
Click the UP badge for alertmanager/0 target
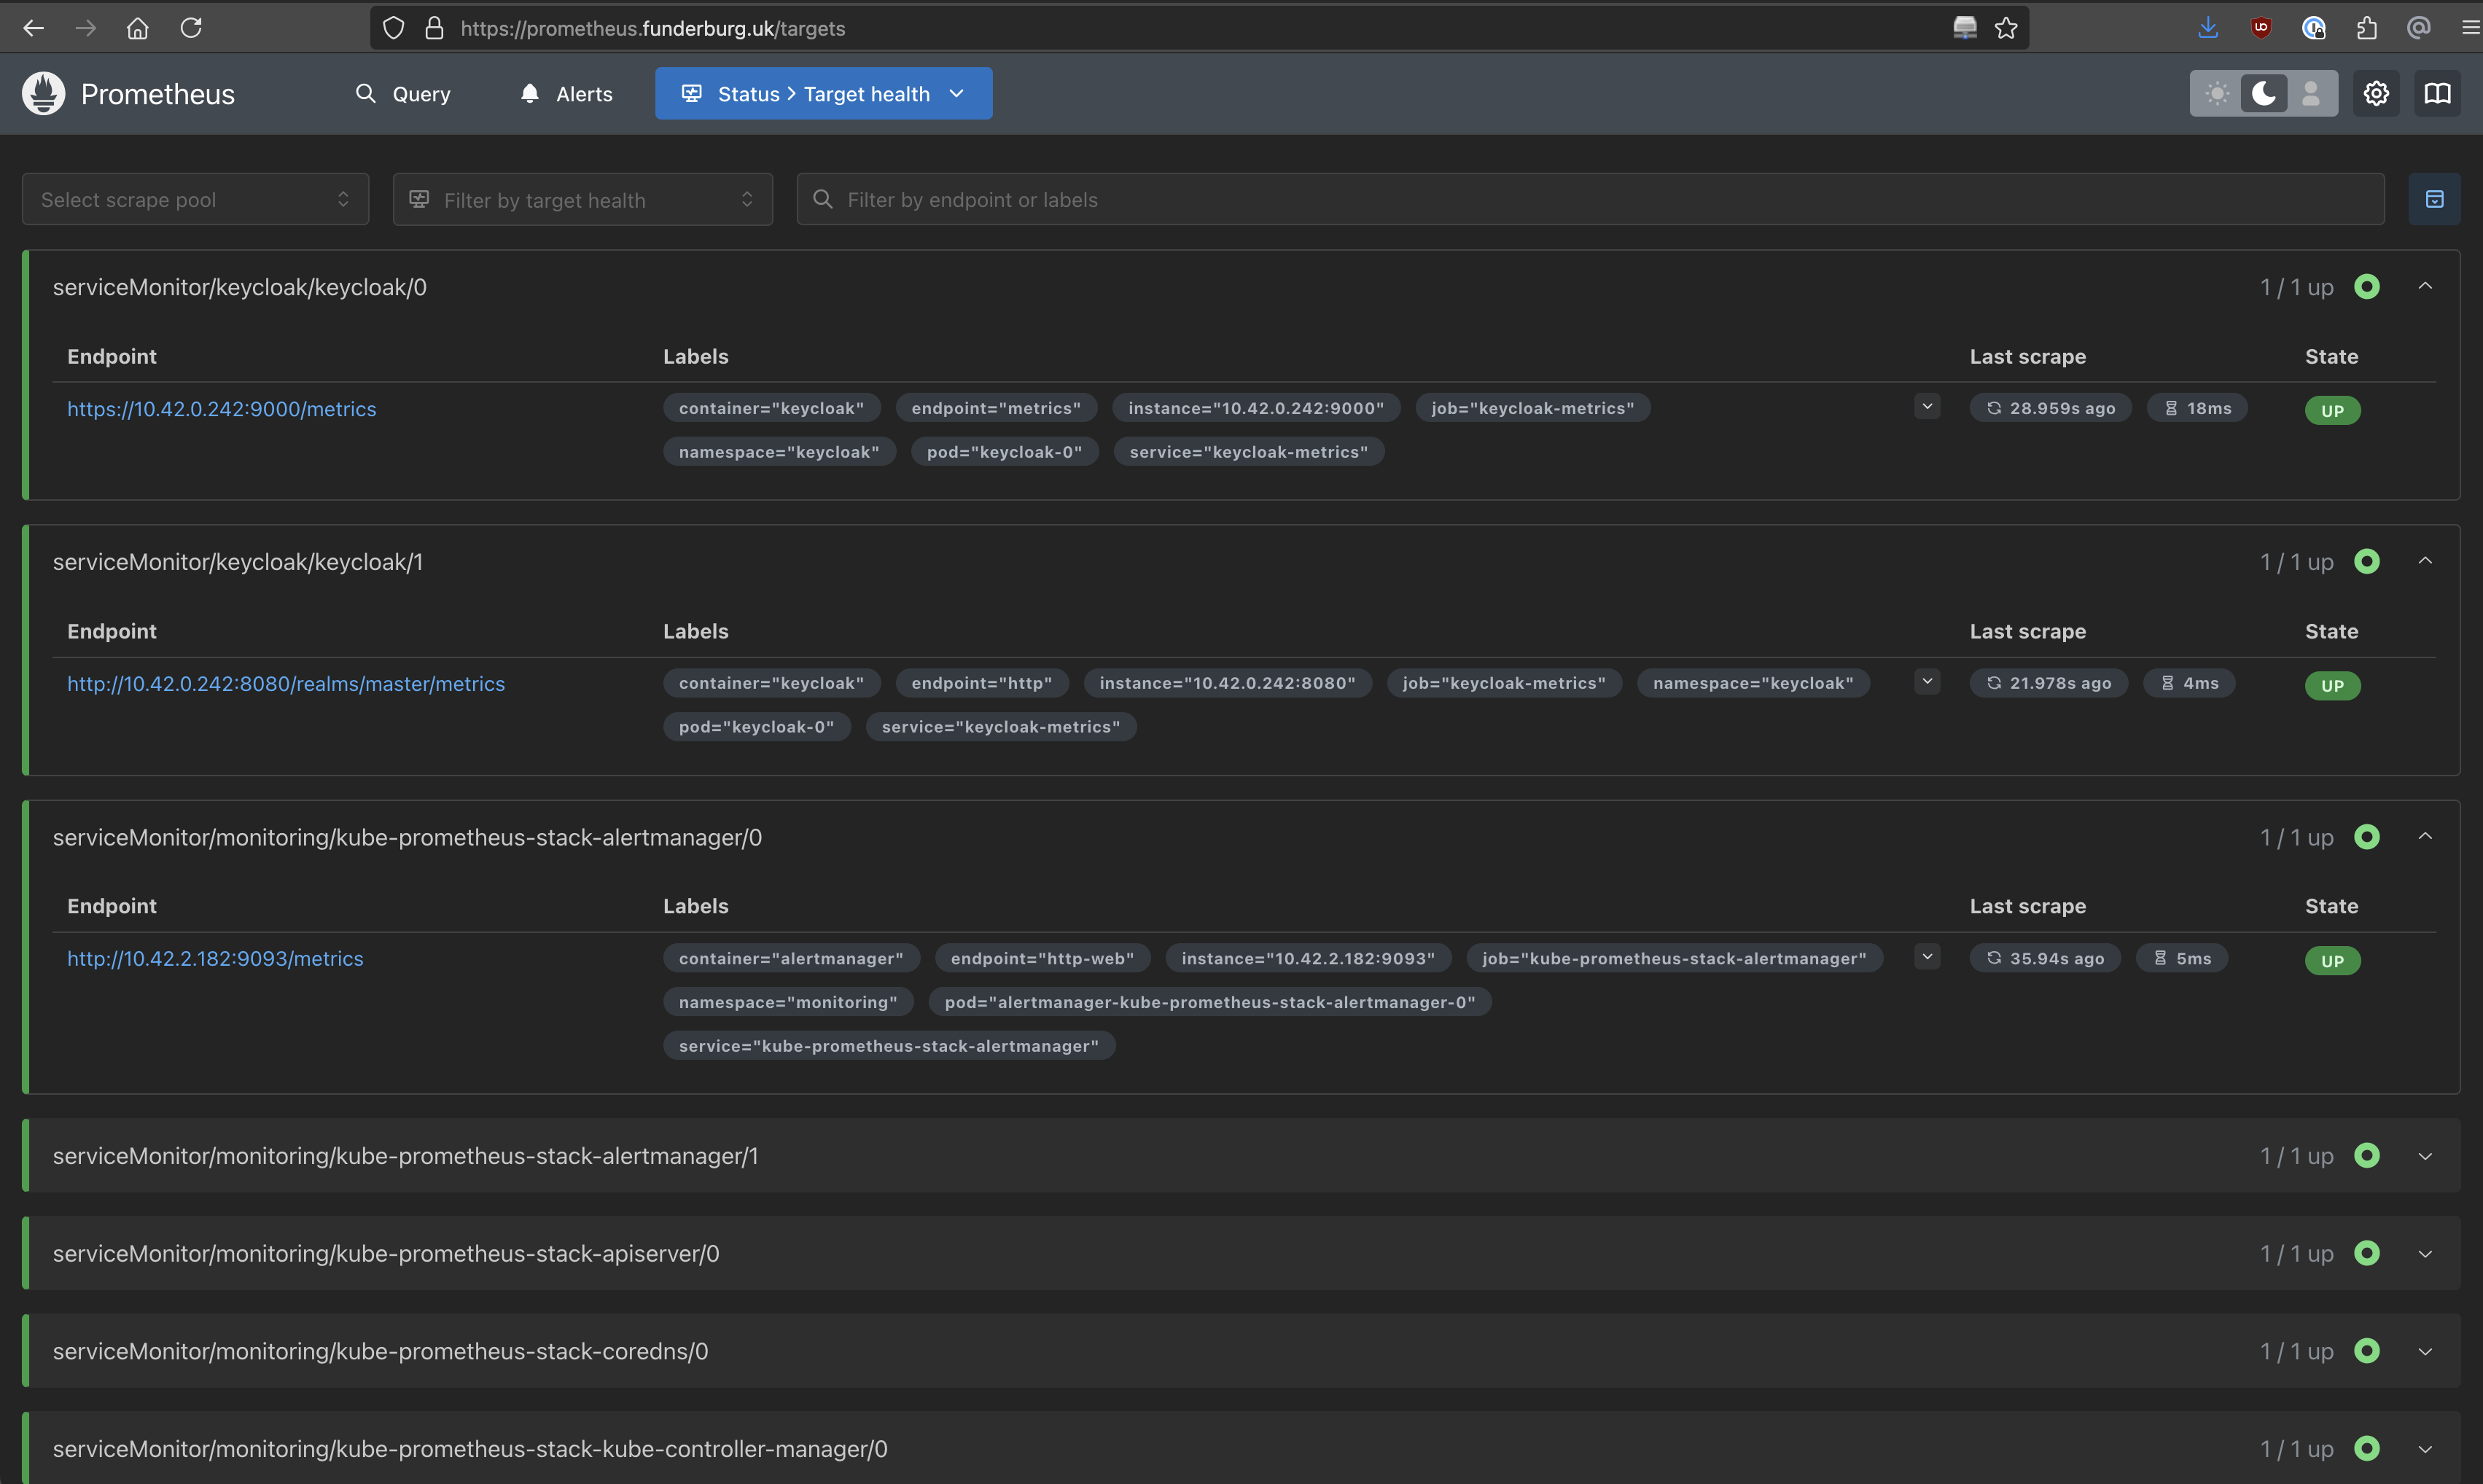coord(2332,961)
